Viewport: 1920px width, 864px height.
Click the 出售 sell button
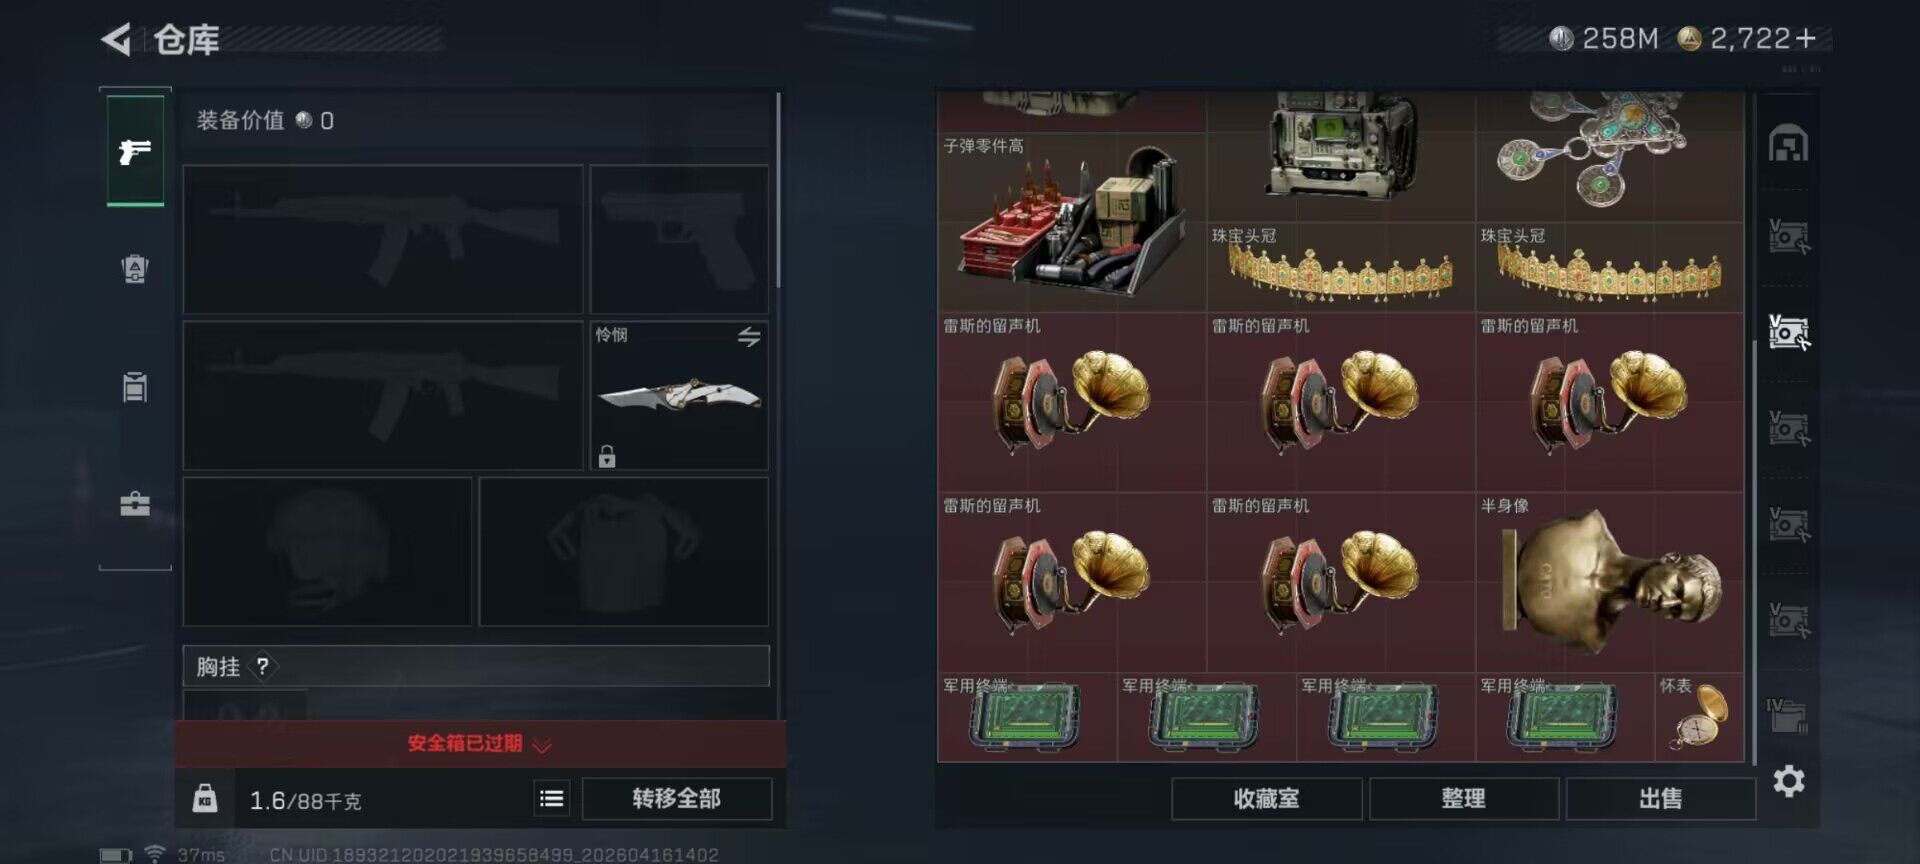point(1660,798)
